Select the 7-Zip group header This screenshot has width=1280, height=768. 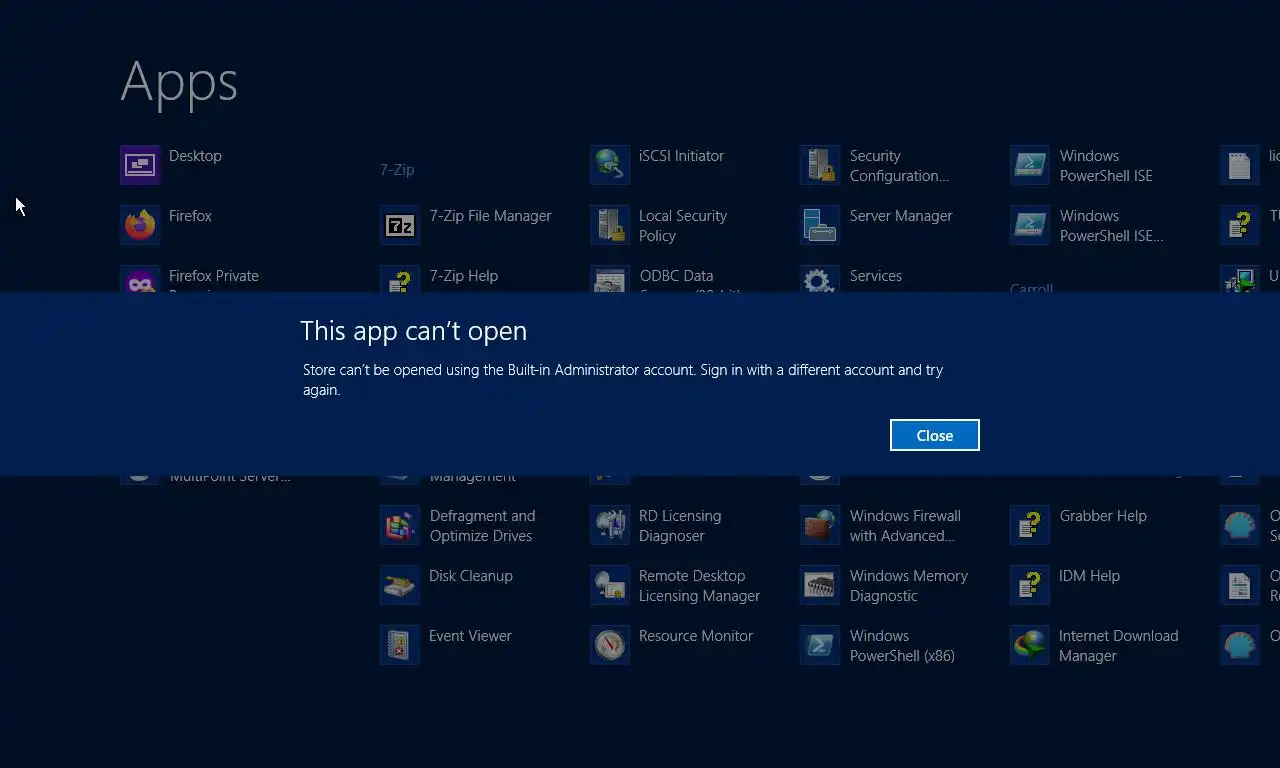pyautogui.click(x=397, y=170)
